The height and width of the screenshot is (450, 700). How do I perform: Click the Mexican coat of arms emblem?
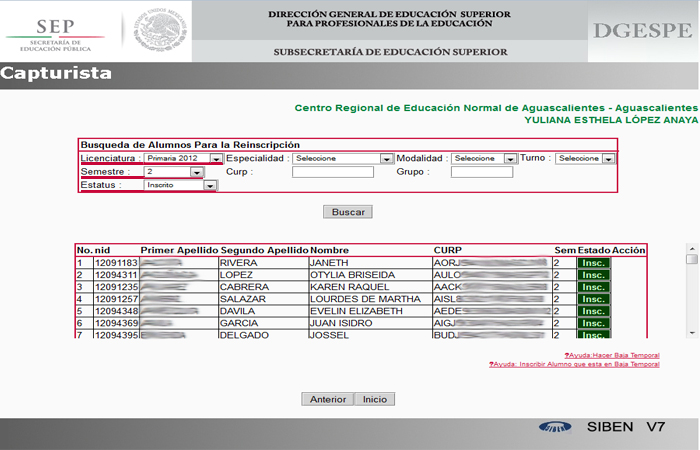point(160,31)
